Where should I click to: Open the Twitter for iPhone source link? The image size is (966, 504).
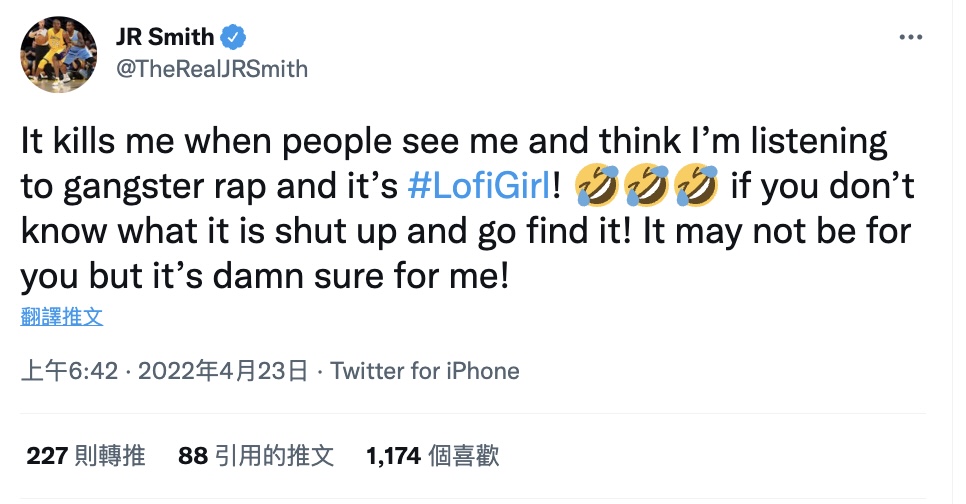tap(425, 371)
